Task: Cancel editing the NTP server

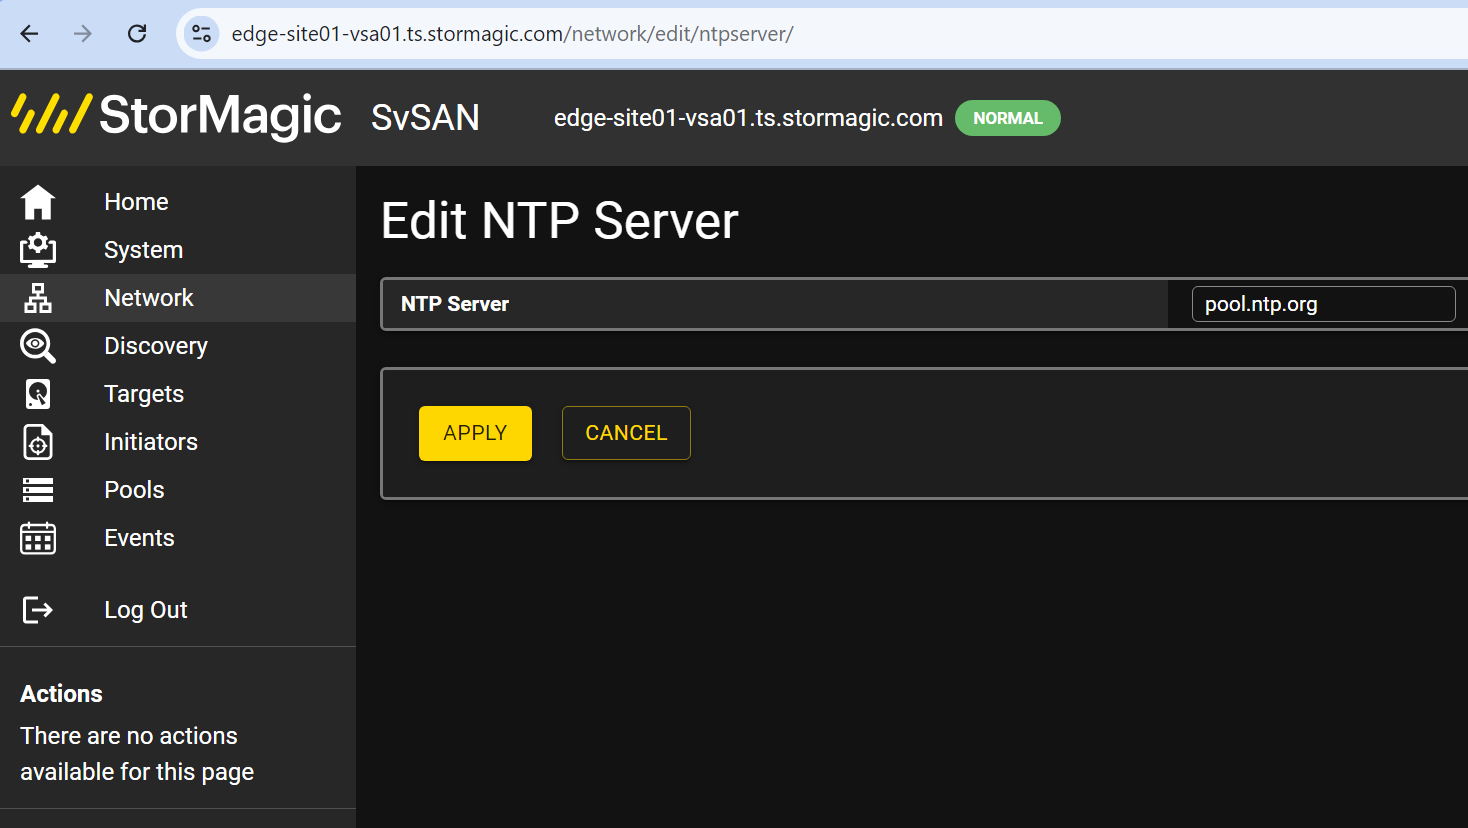Action: 626,433
